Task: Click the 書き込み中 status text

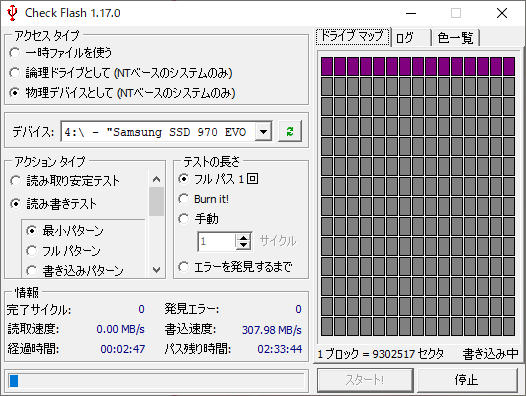Action: [490, 354]
